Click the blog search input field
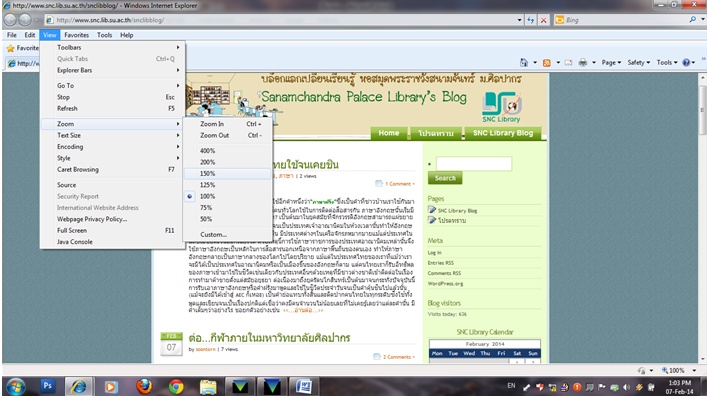Screen dimensions: 707x396 [474, 164]
